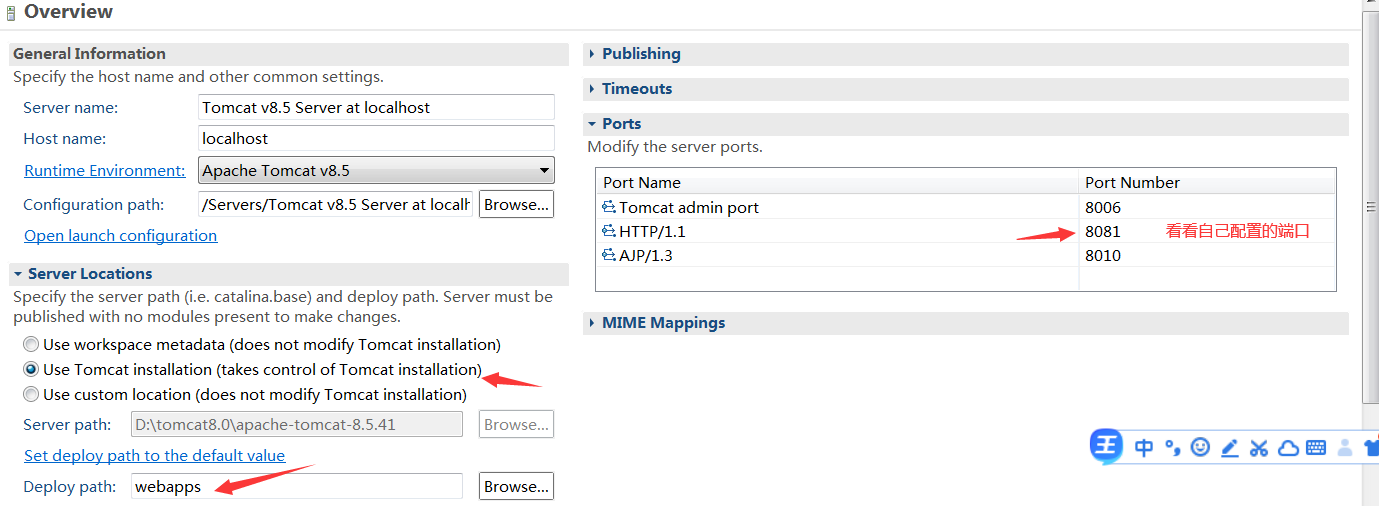This screenshot has height=506, width=1379.
Task: Browse for the Deploy path
Action: 516,487
